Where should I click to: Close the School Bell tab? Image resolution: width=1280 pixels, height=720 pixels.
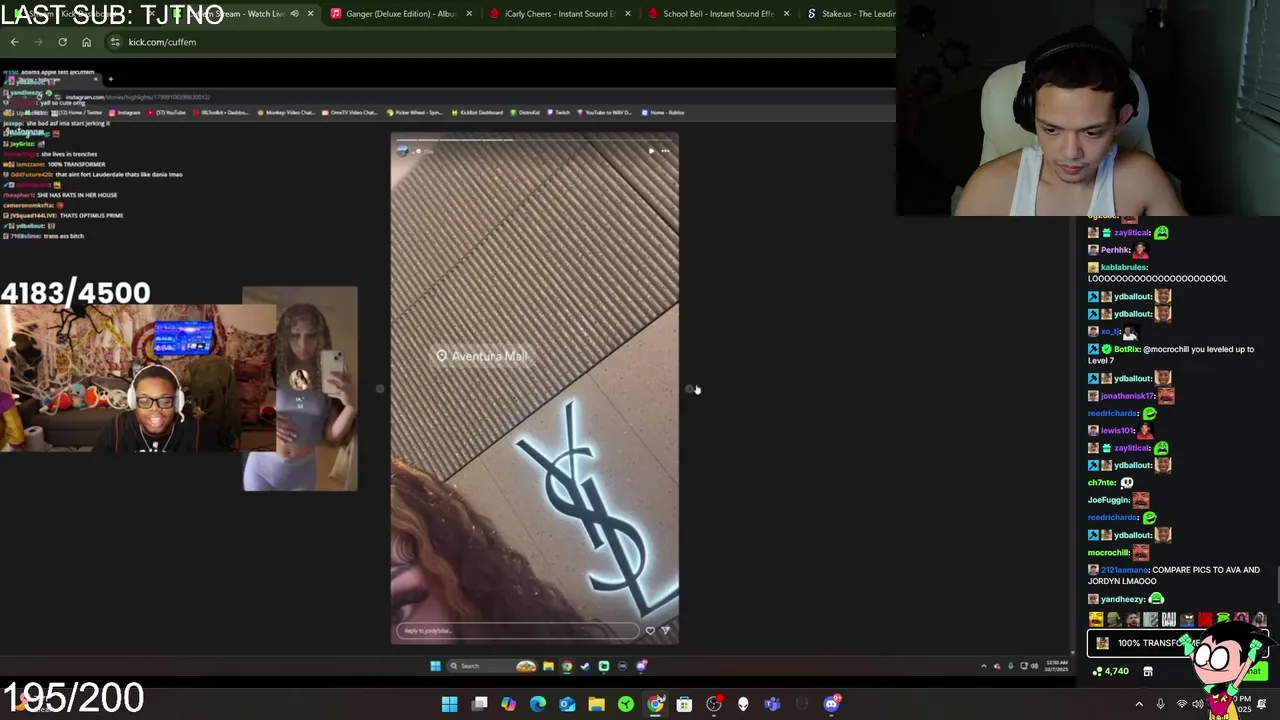click(787, 14)
